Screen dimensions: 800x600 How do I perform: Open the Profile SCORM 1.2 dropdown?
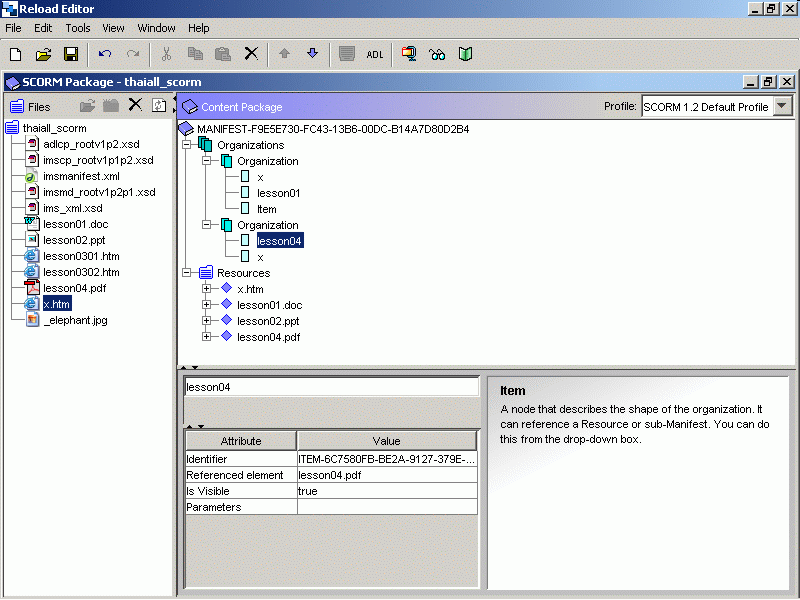(783, 107)
